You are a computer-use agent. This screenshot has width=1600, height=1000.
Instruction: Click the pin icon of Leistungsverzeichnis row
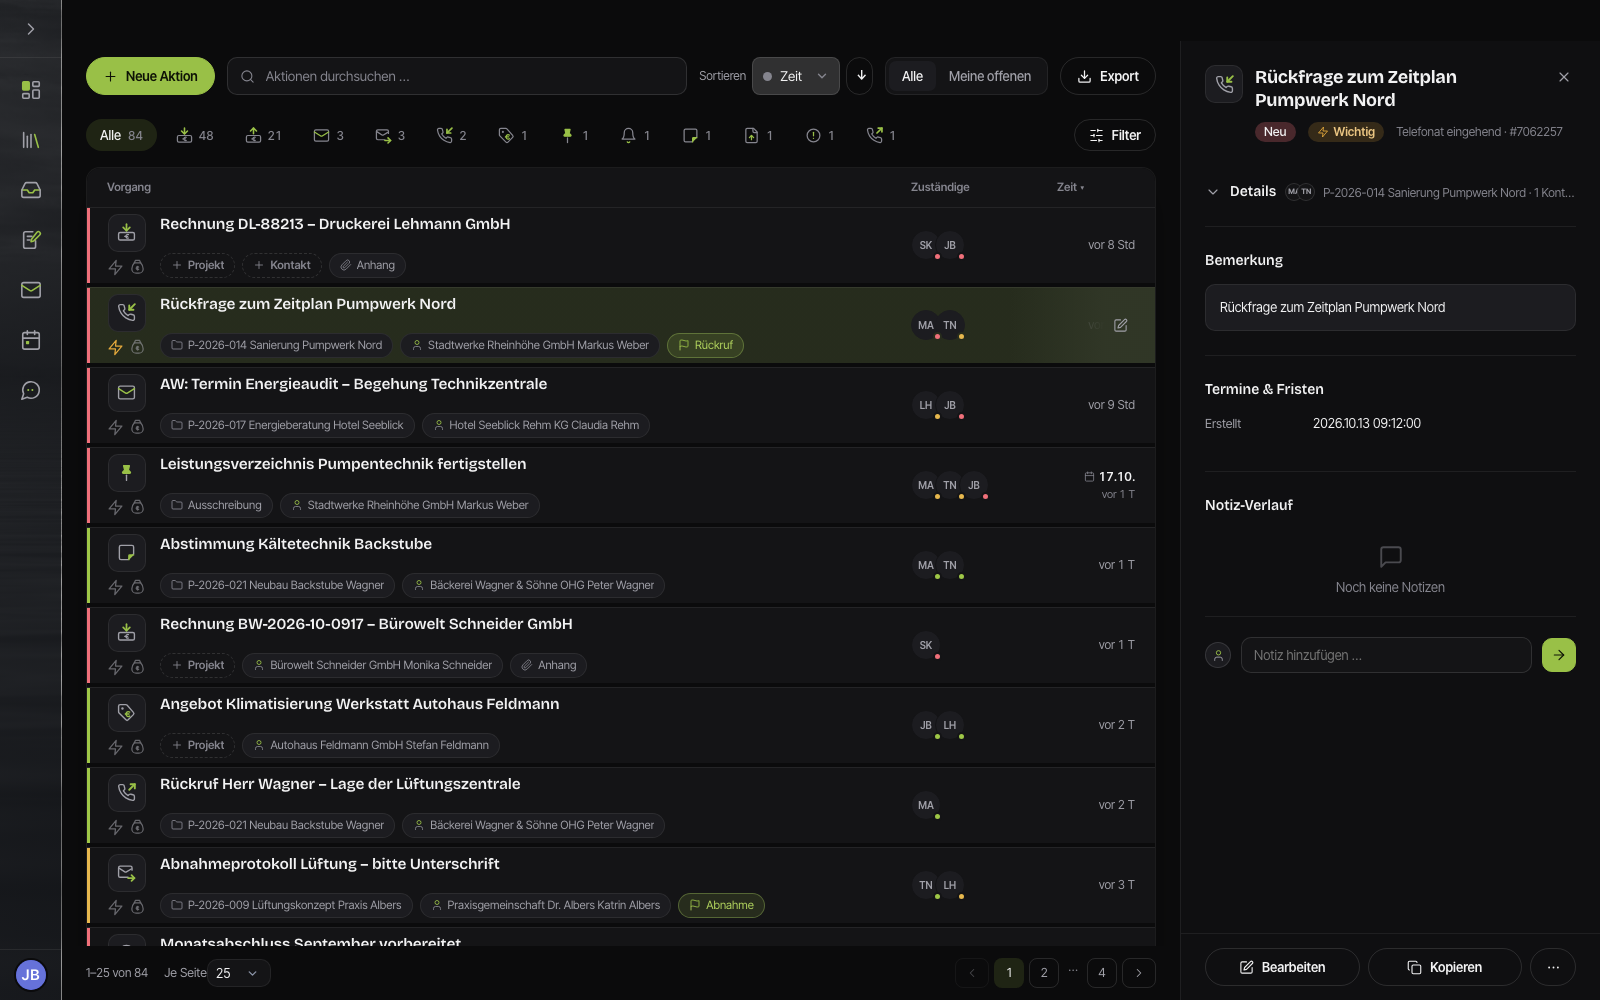pos(127,472)
